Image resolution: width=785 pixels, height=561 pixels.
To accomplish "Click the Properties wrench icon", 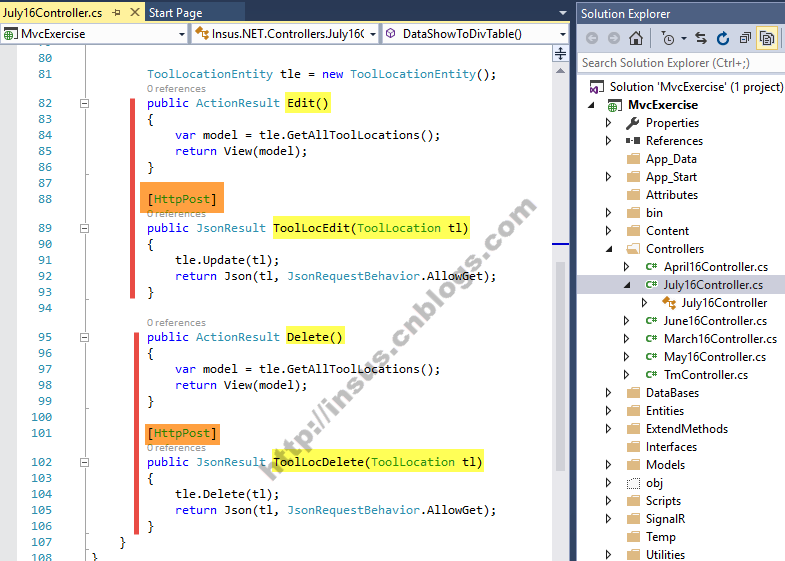I will (x=633, y=123).
